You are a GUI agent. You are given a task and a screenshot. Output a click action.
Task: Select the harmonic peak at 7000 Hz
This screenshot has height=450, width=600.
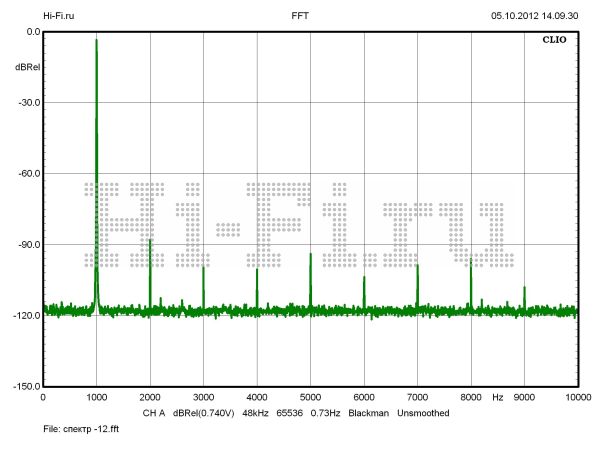417,267
